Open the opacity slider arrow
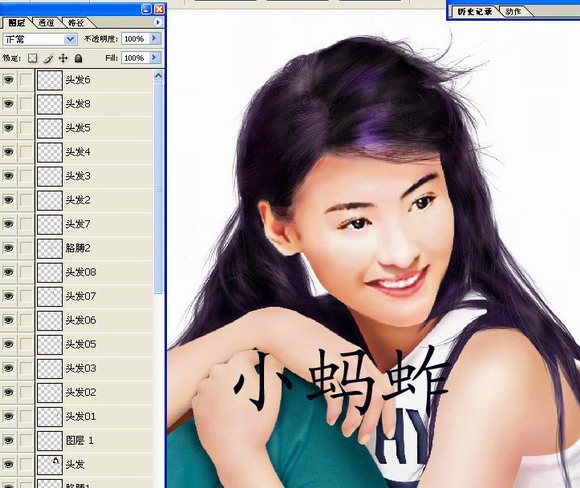Image resolution: width=580 pixels, height=488 pixels. click(x=155, y=38)
